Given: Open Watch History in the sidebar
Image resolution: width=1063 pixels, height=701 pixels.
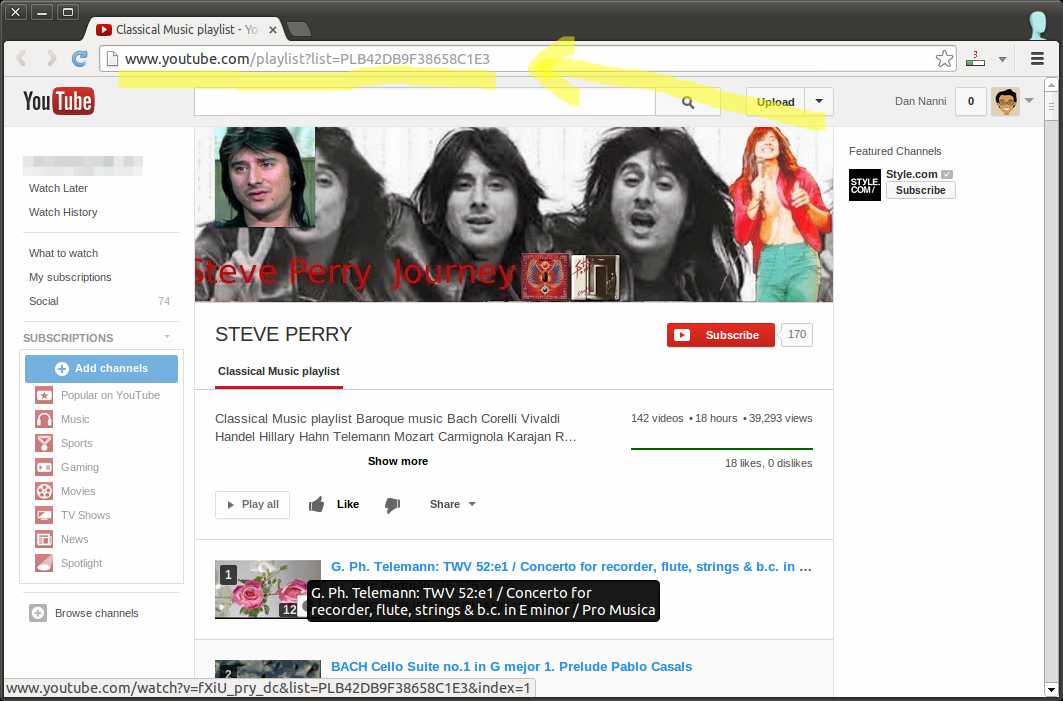Looking at the screenshot, I should (63, 213).
